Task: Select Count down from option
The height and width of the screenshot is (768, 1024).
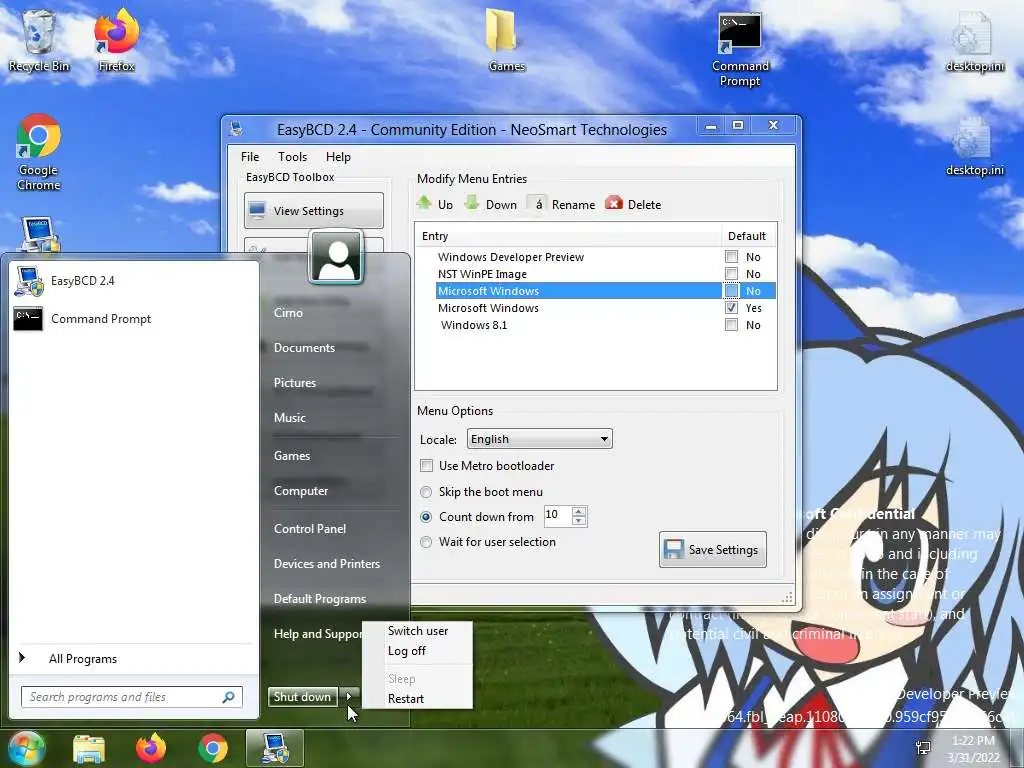Action: click(426, 517)
